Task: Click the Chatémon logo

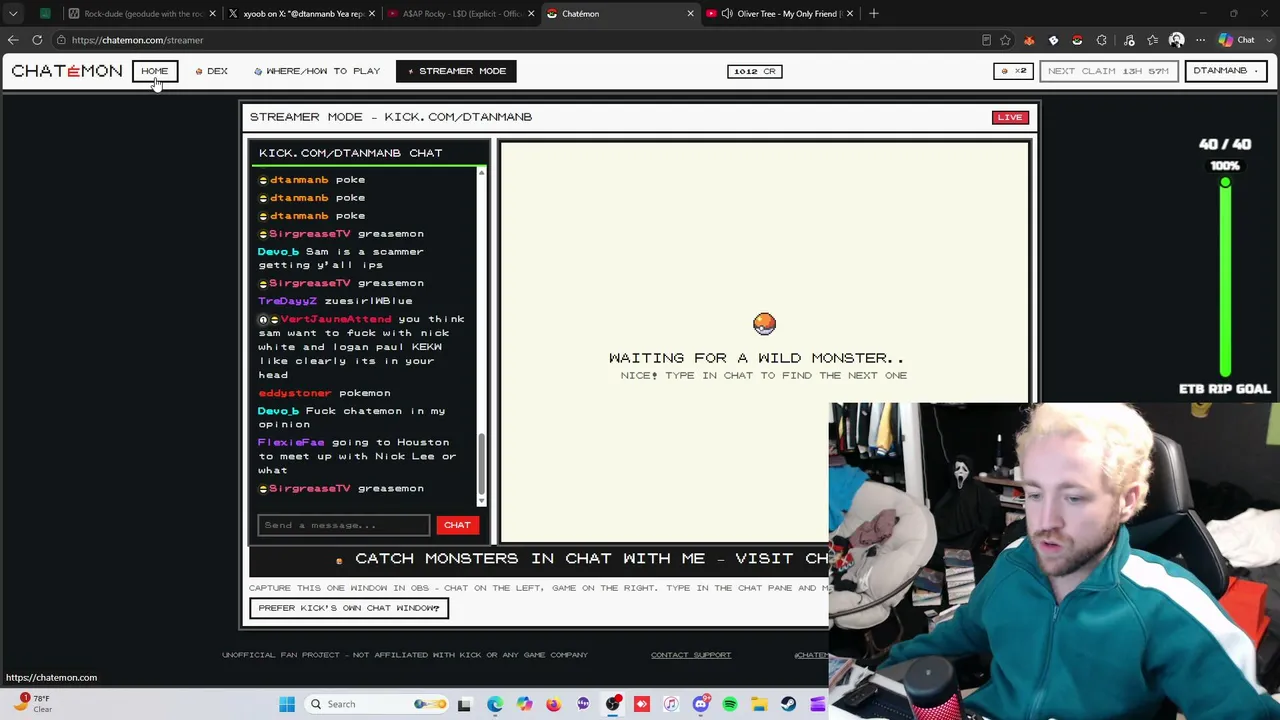Action: pyautogui.click(x=67, y=71)
